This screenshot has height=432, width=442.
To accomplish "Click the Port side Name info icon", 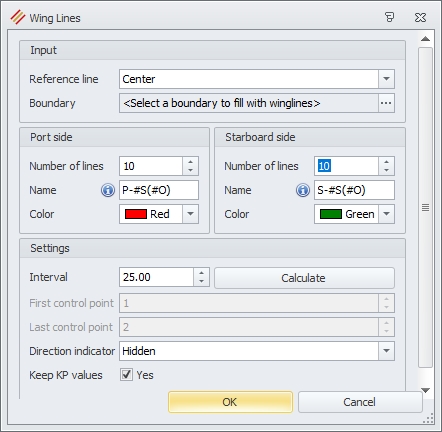I will click(x=108, y=190).
